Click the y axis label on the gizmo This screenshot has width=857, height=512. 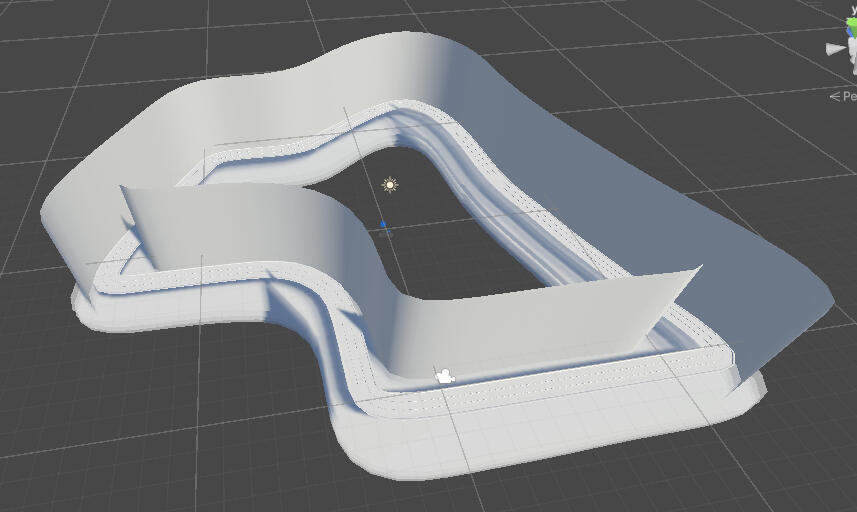point(853,10)
